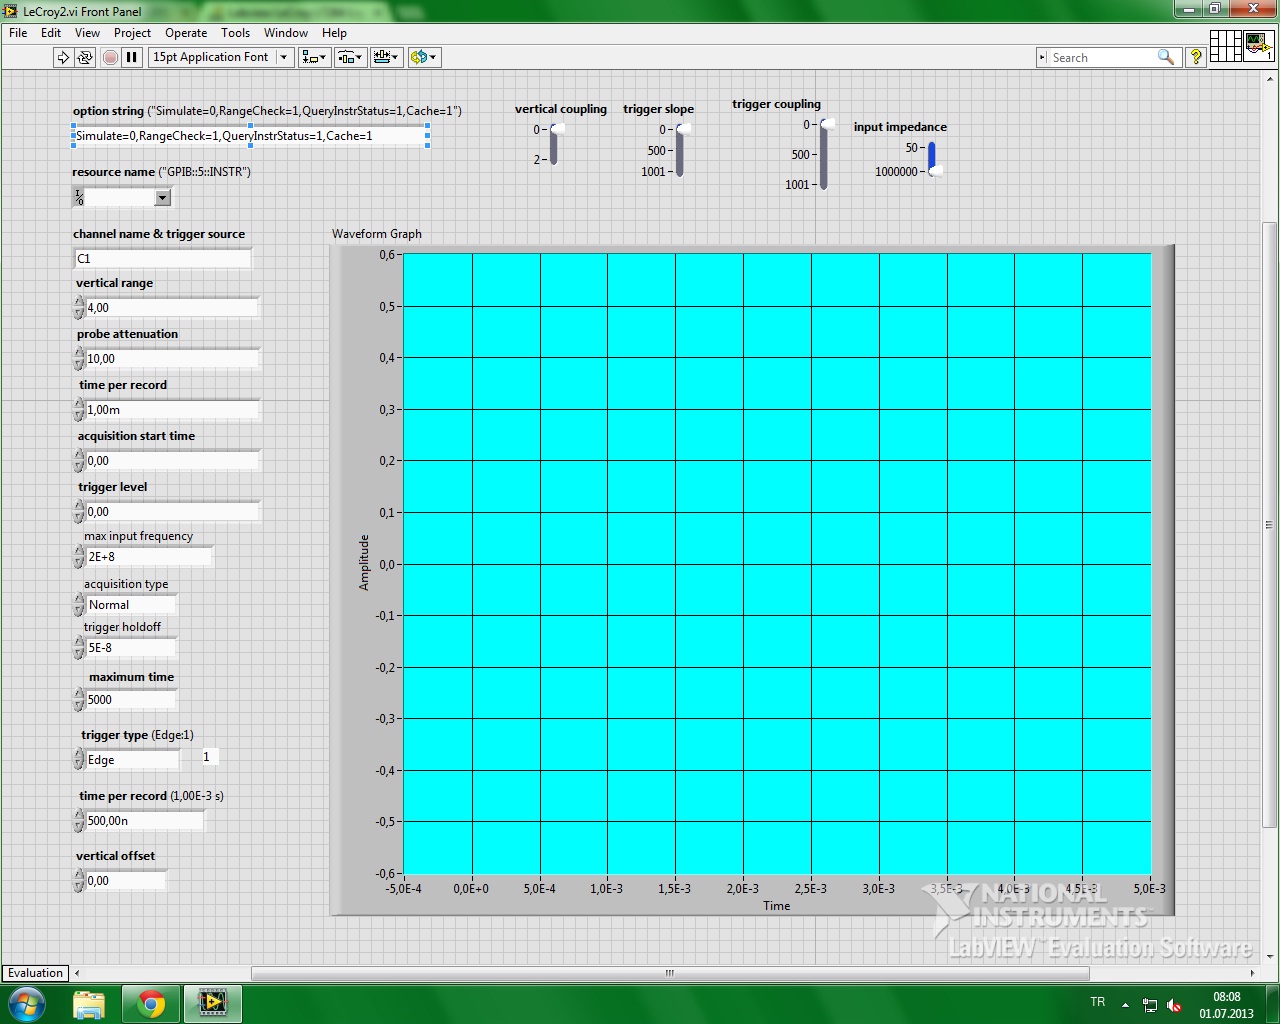
Task: Open the Distribute Objects tool menu
Action: [x=350, y=58]
